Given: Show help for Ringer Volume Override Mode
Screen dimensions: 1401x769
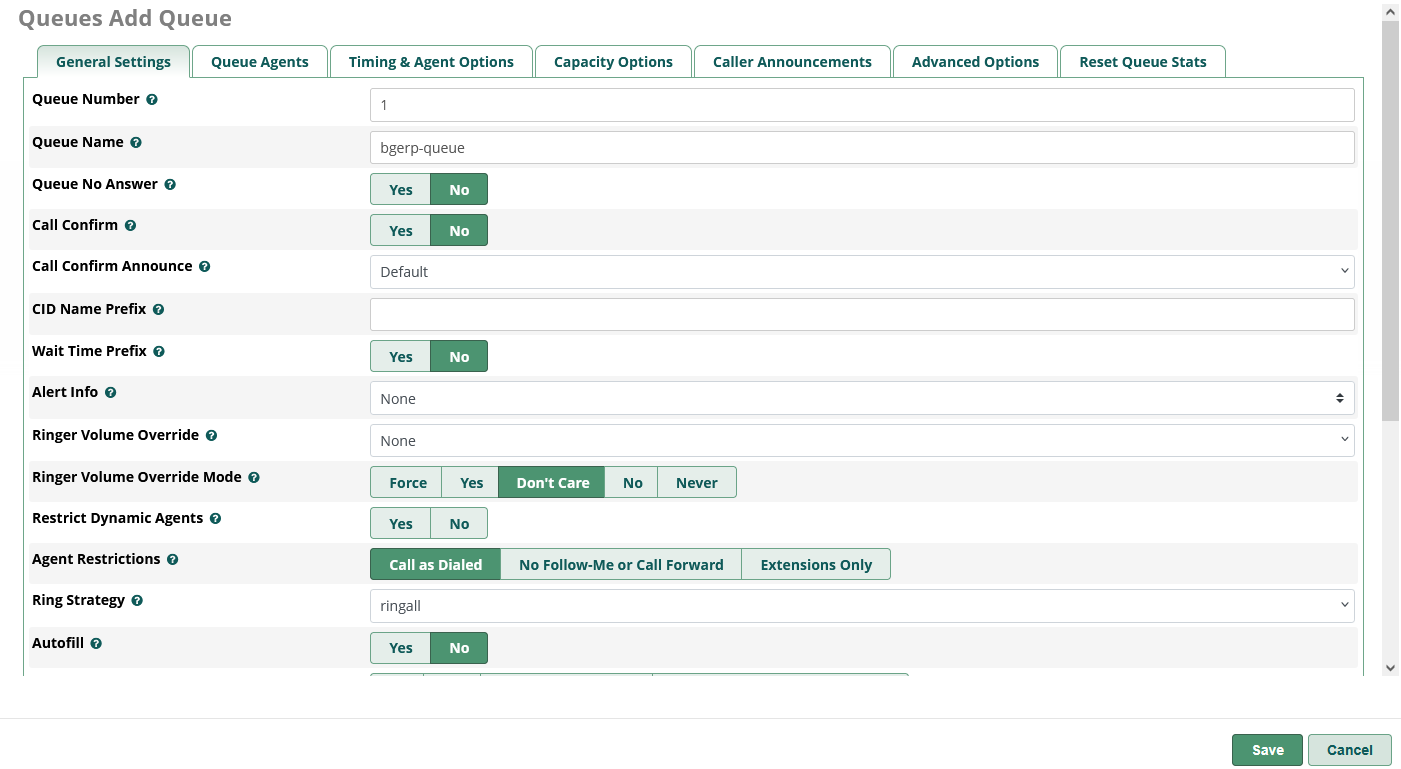Looking at the screenshot, I should tap(254, 478).
